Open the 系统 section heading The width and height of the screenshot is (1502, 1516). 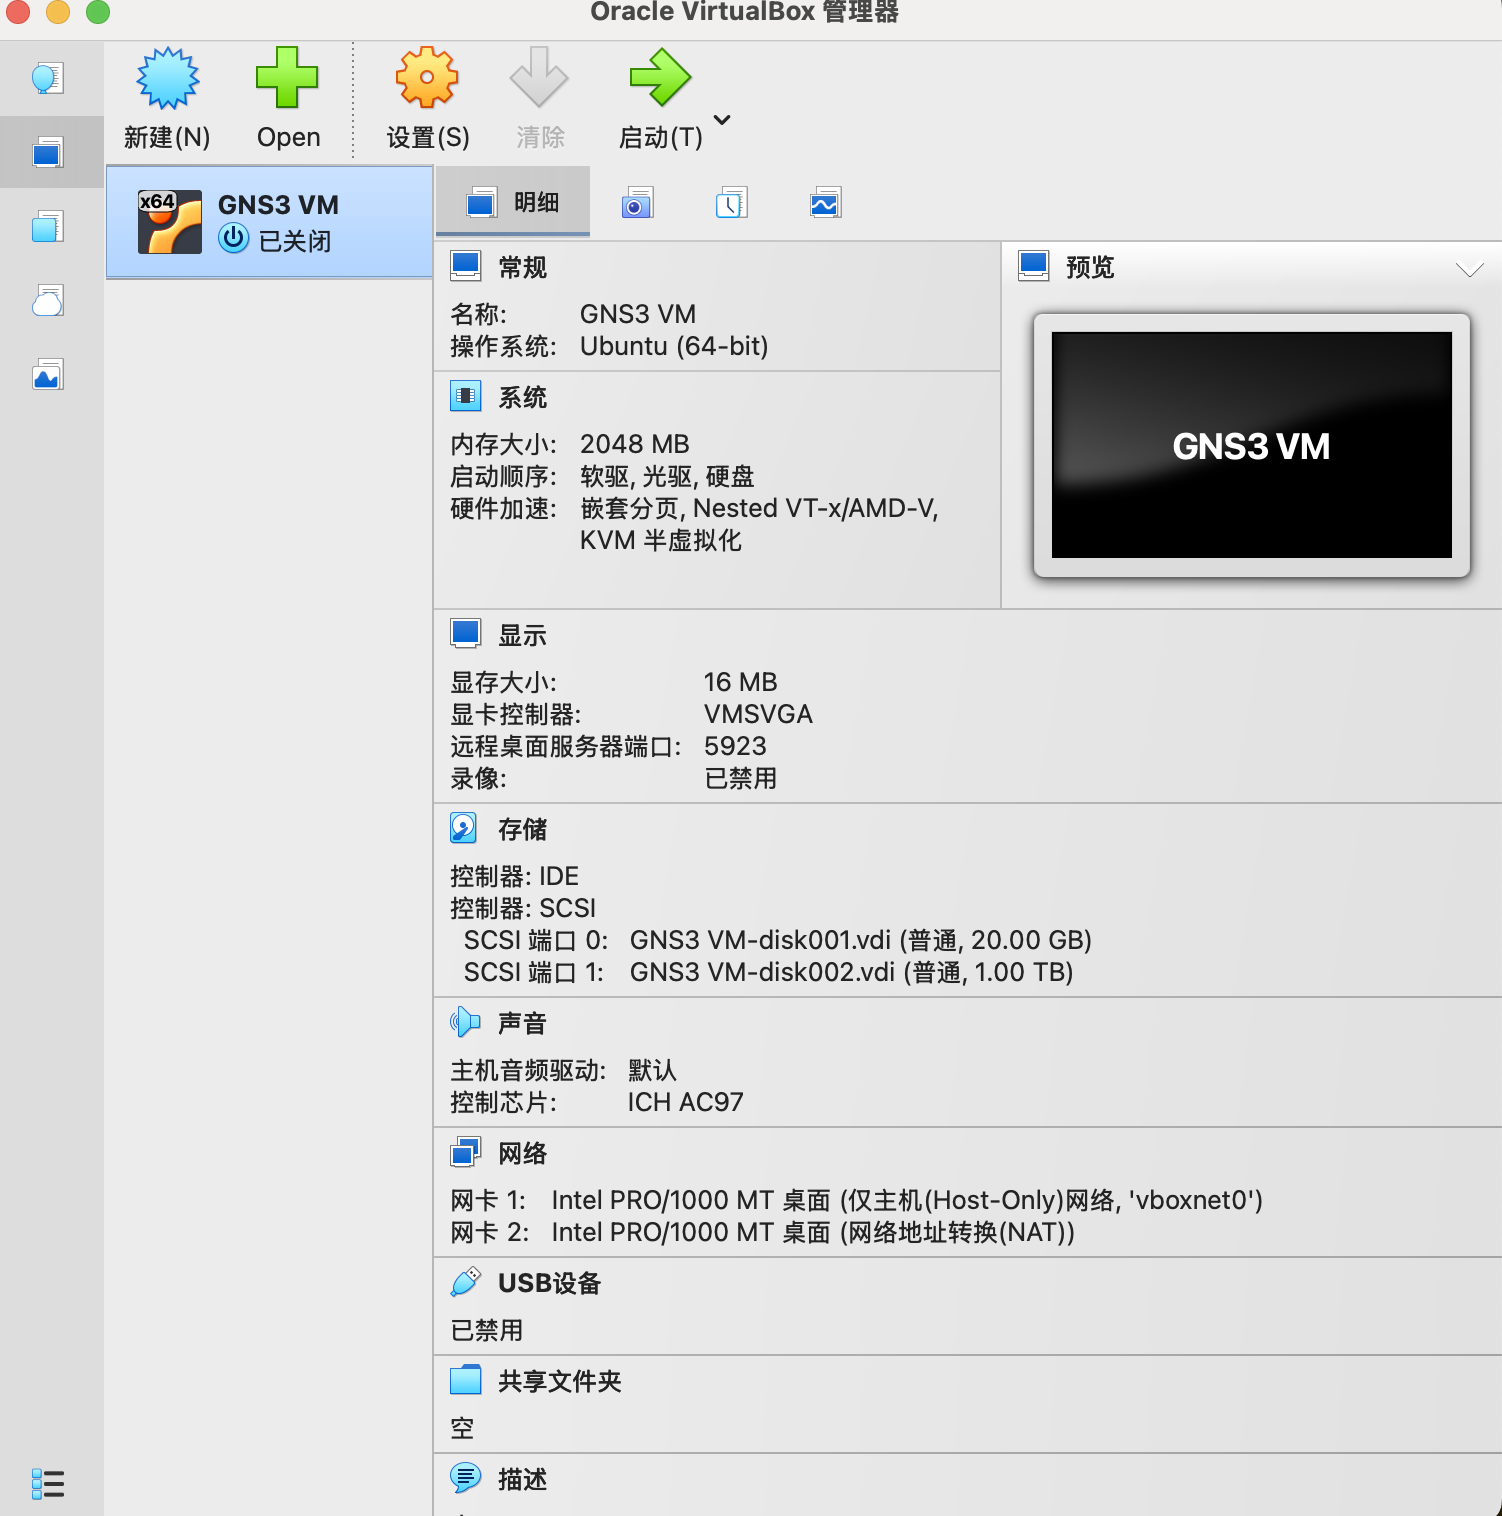tap(523, 397)
